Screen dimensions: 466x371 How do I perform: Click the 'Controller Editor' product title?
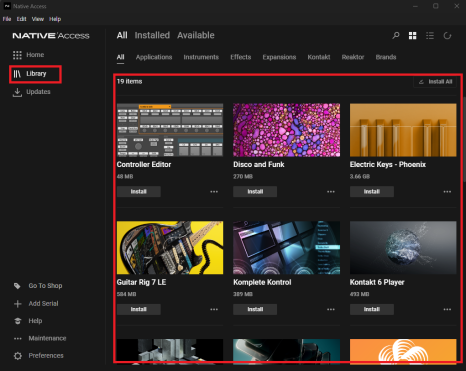144,164
